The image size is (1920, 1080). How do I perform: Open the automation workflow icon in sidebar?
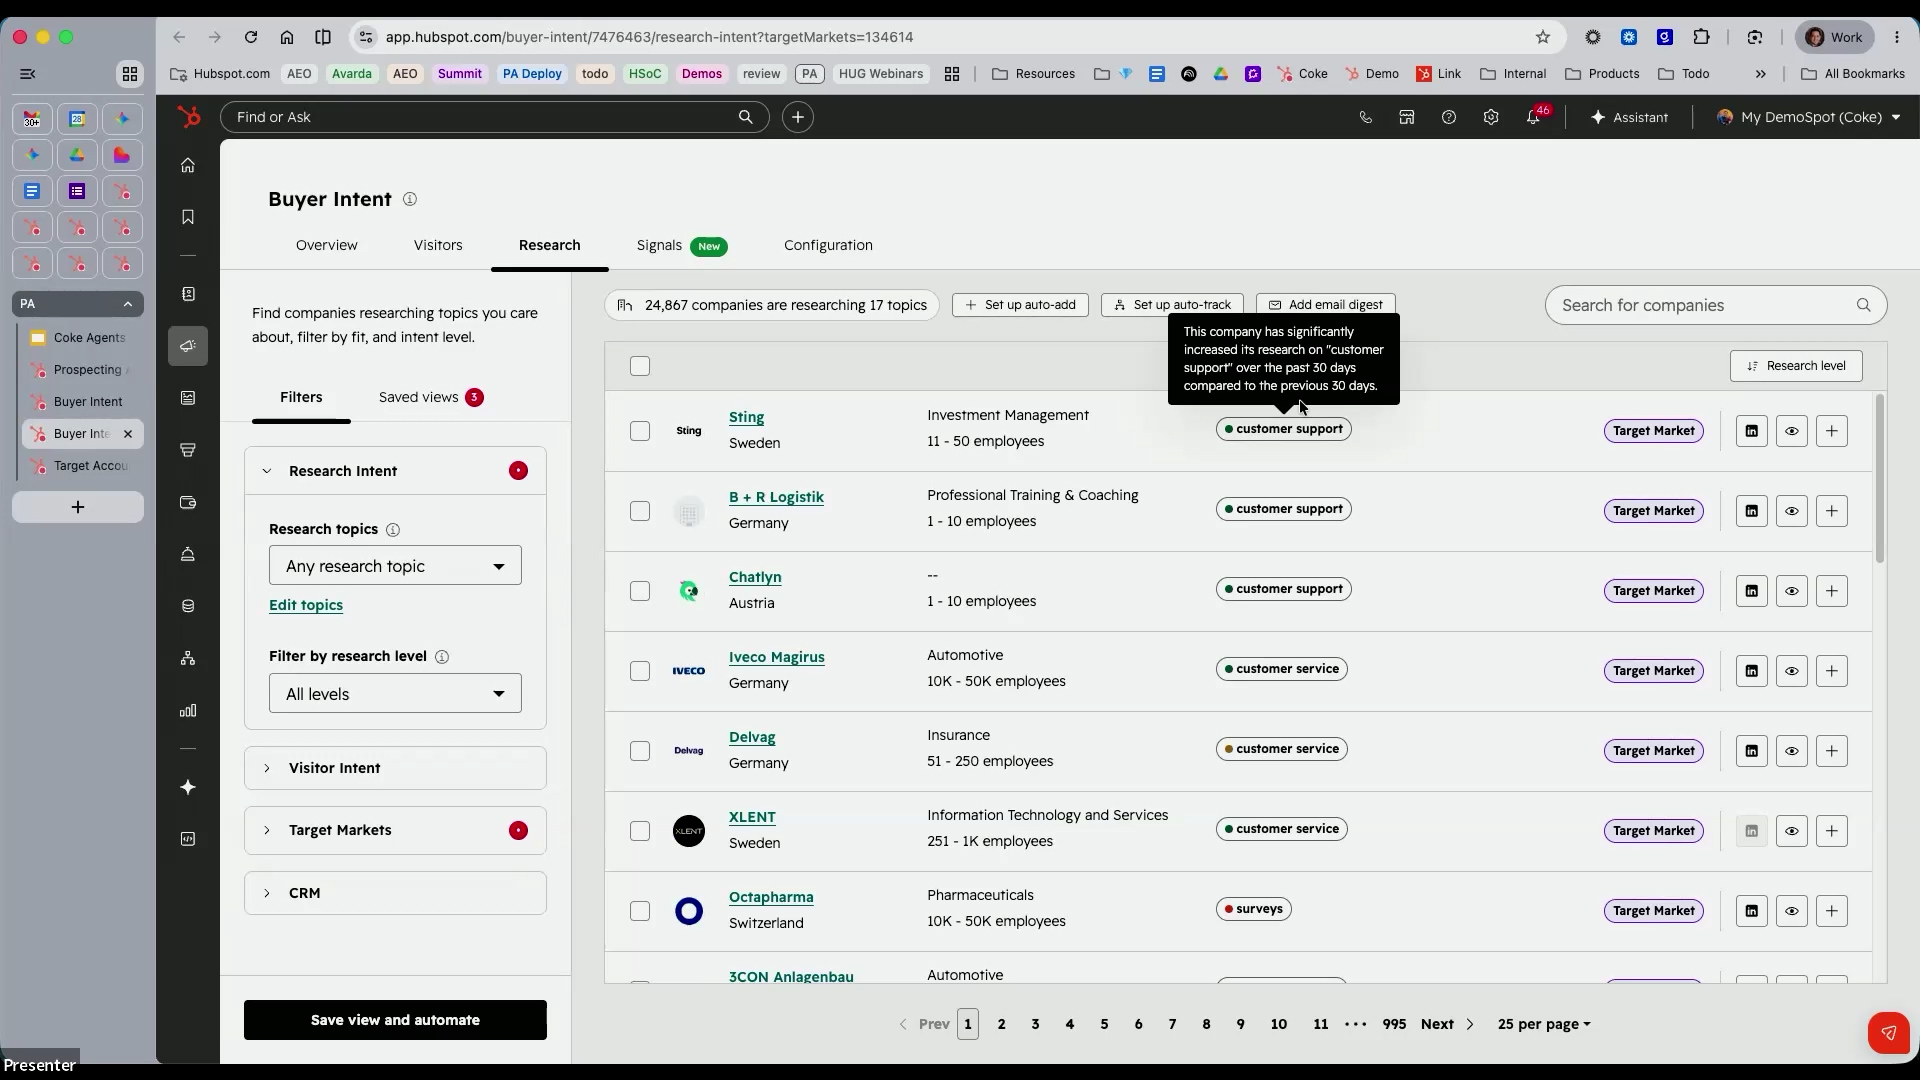(x=188, y=658)
